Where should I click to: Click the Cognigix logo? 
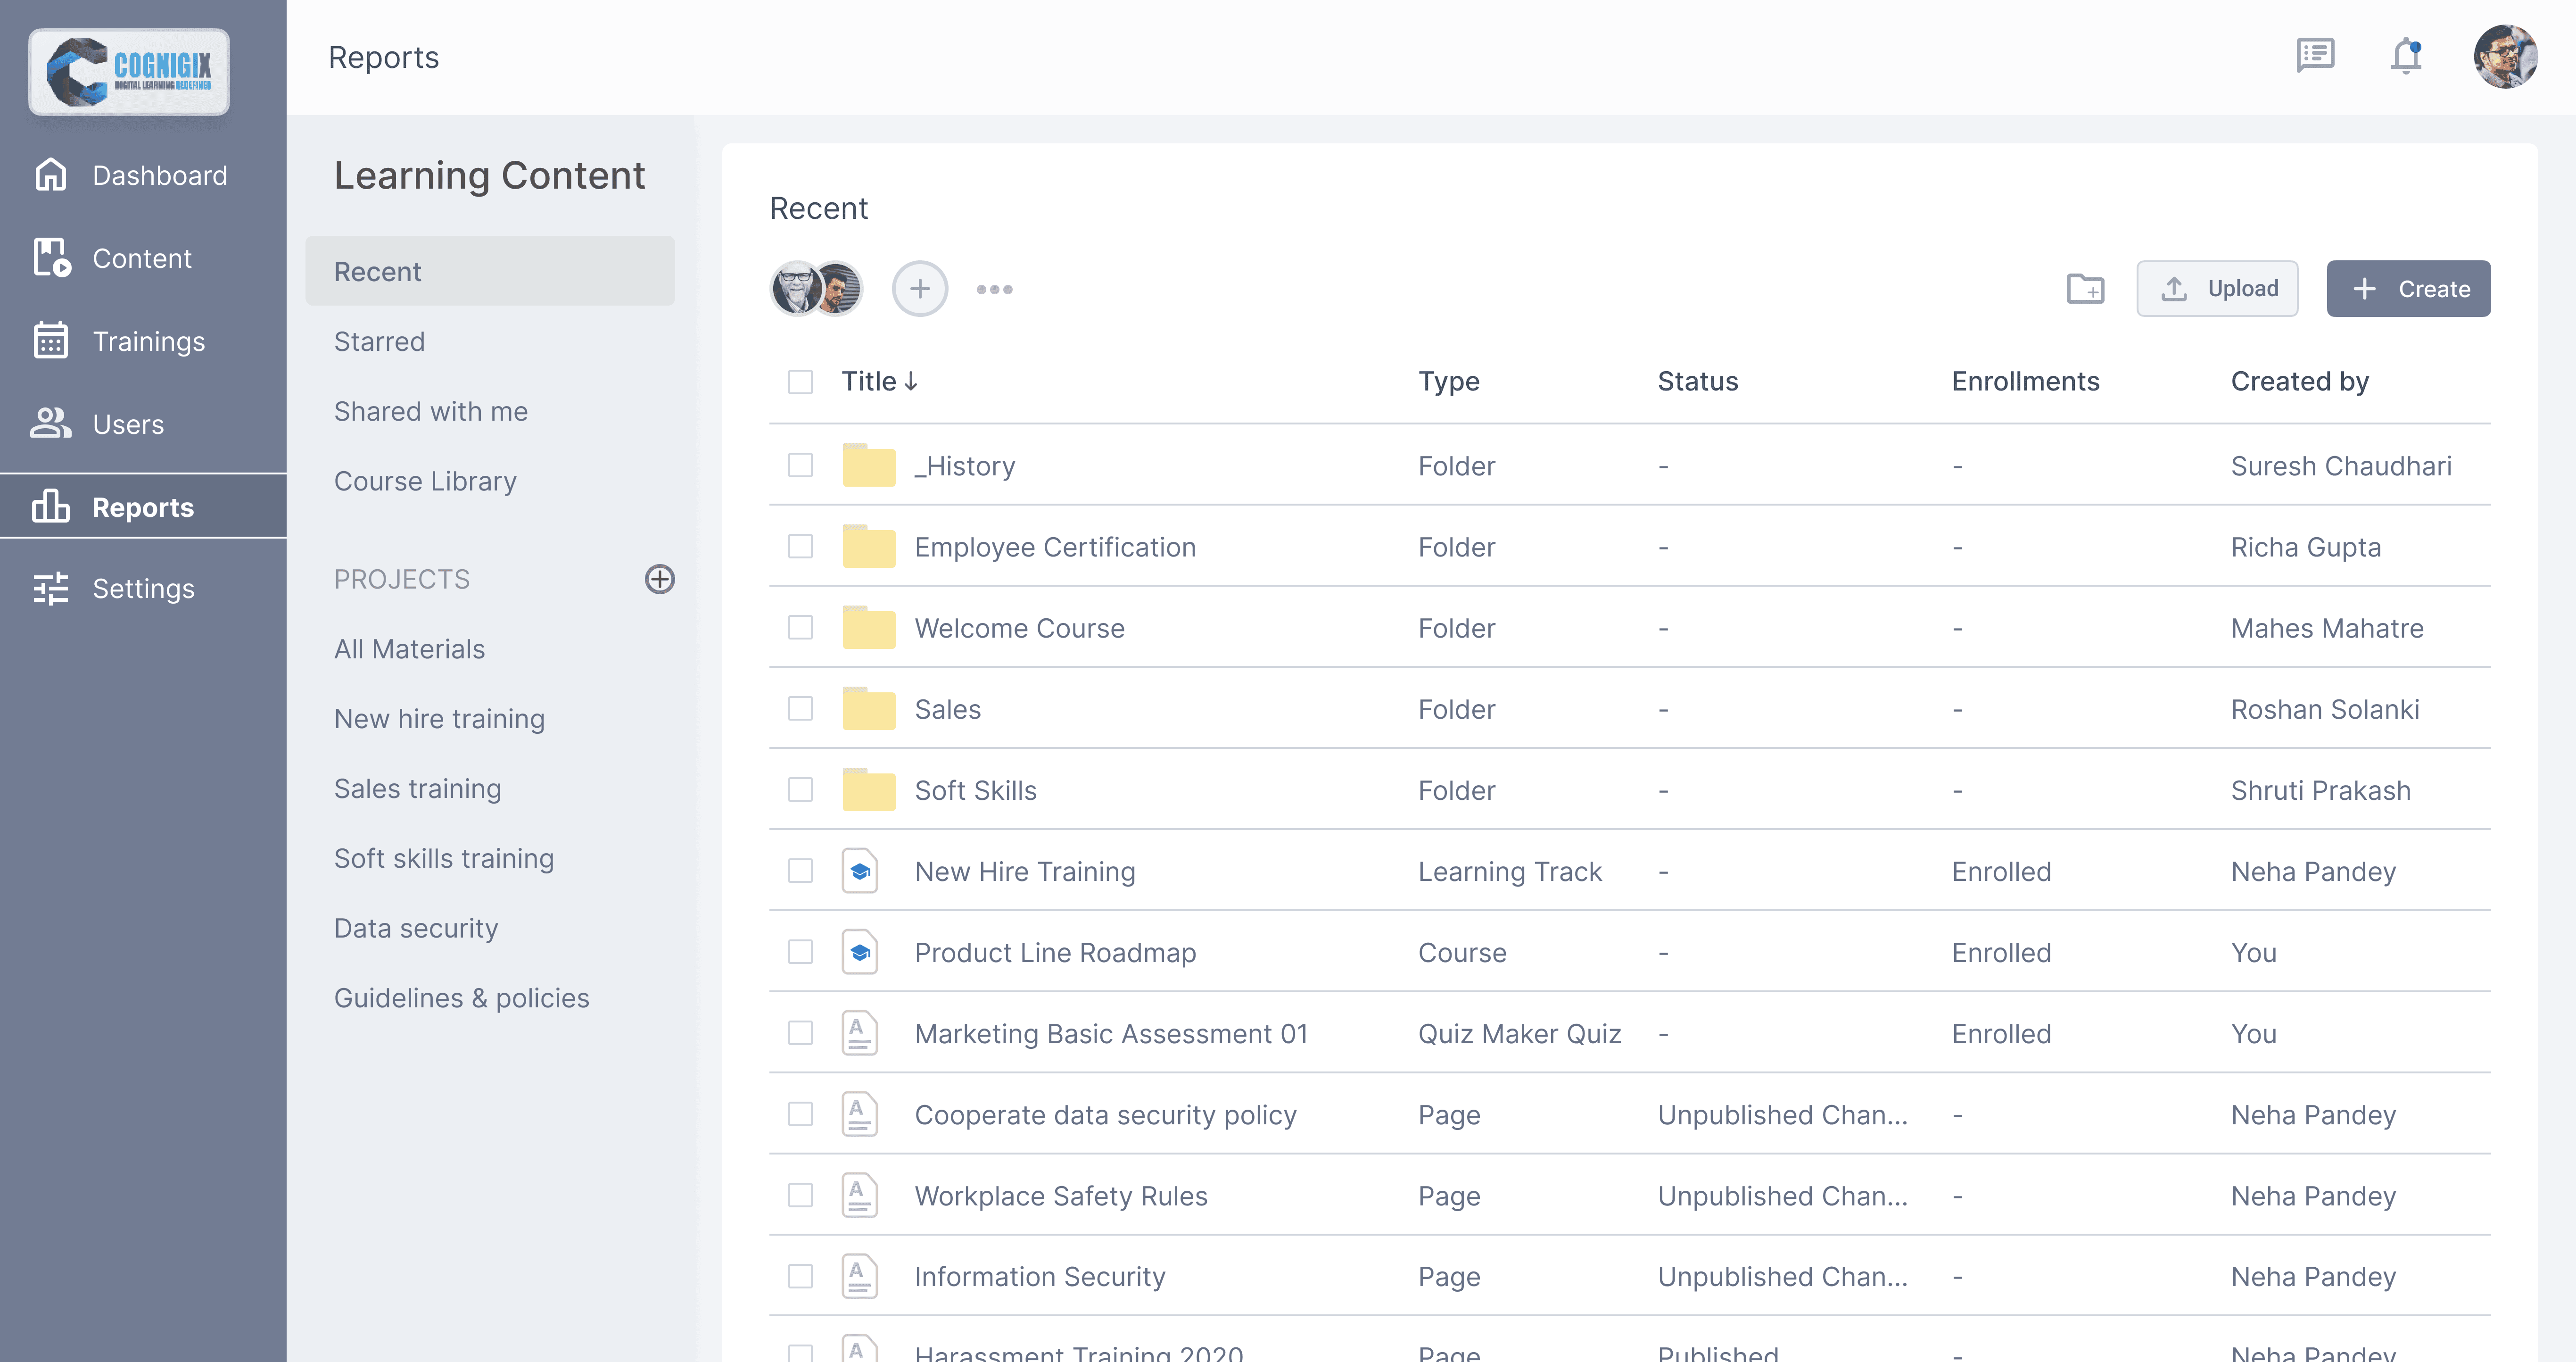click(x=129, y=72)
